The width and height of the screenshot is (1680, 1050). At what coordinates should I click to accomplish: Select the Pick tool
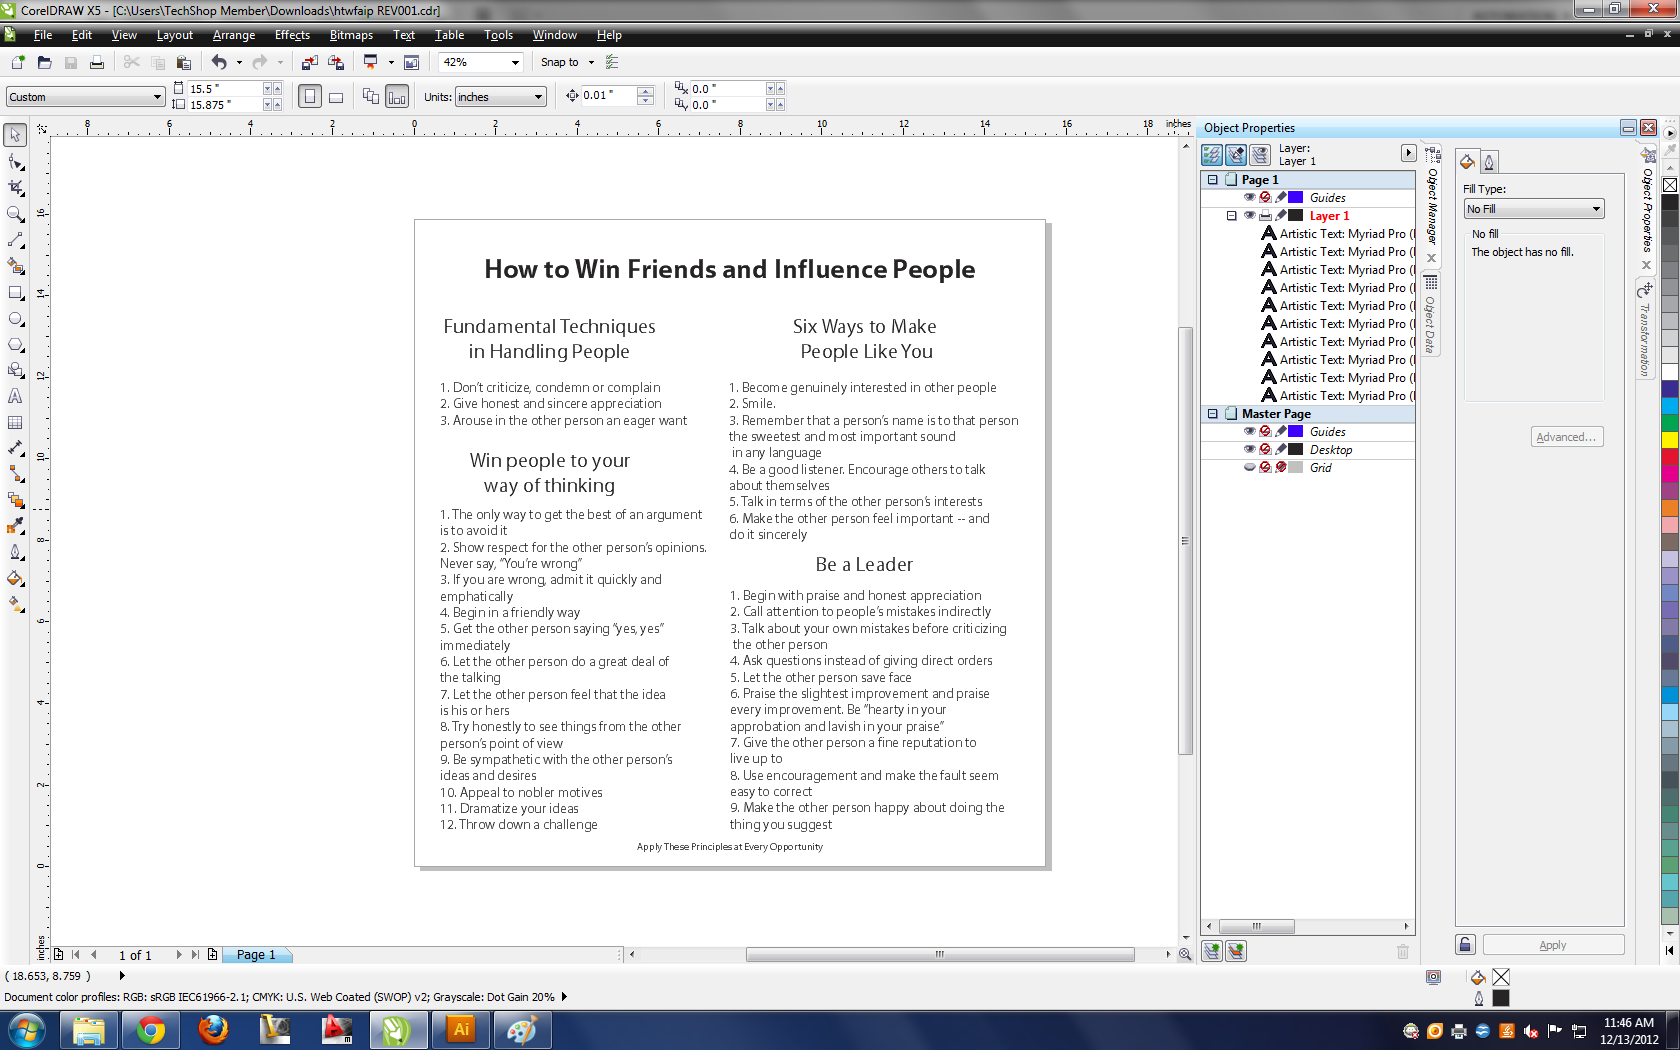pos(15,136)
